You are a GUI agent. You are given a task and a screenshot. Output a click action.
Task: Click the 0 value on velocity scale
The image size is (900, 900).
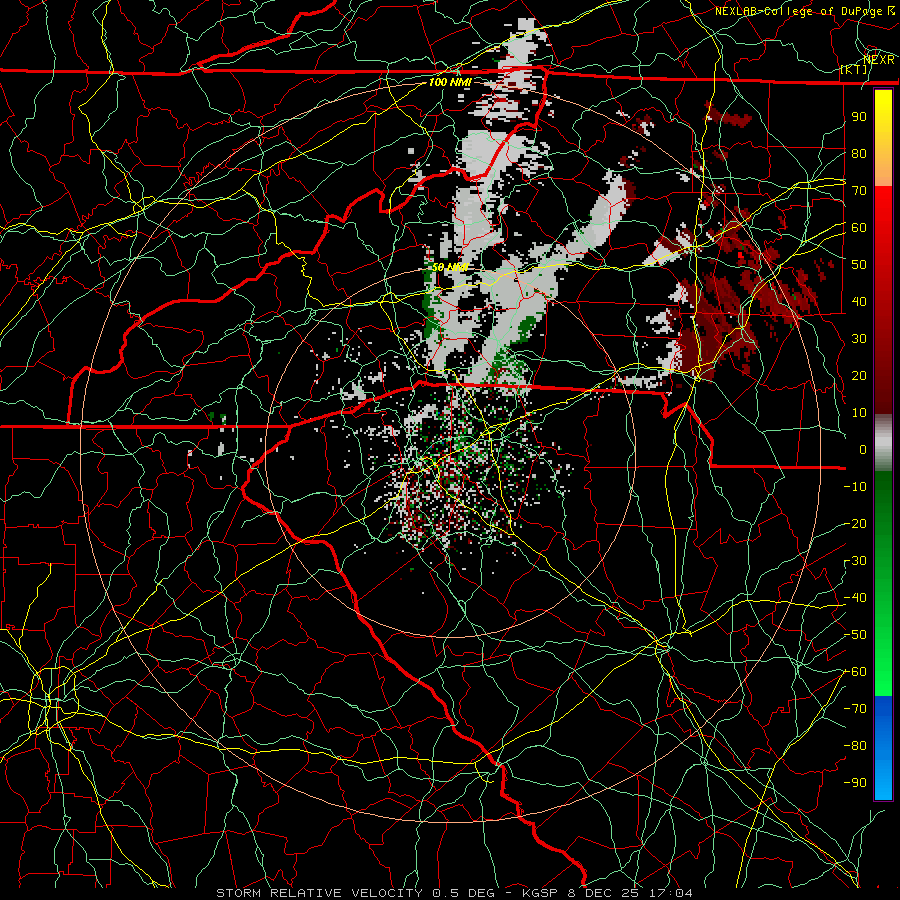tap(863, 449)
